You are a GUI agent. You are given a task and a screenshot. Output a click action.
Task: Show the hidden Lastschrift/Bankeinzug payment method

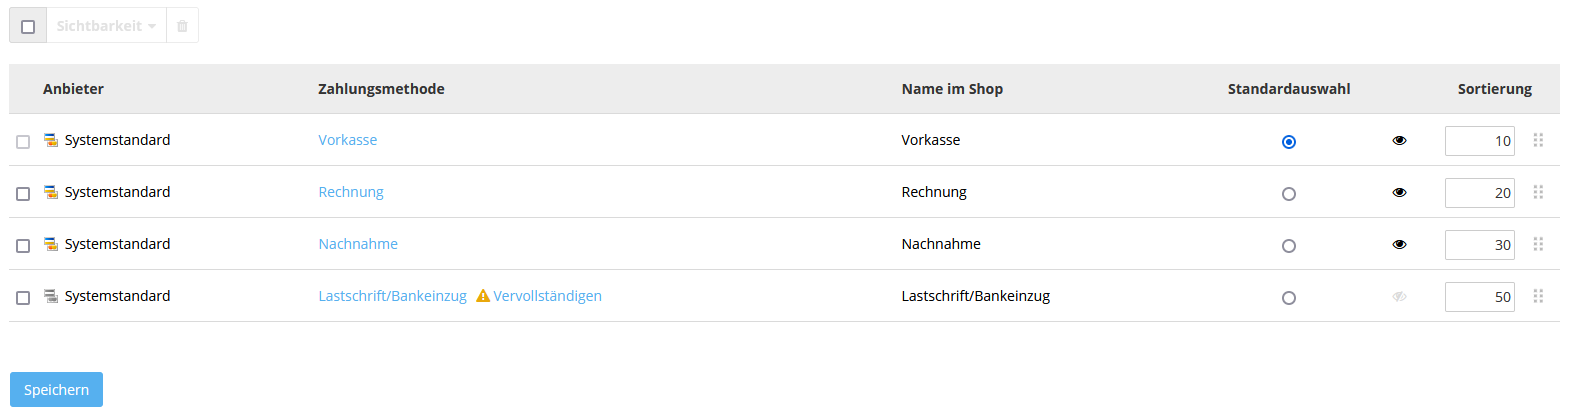coord(1399,297)
